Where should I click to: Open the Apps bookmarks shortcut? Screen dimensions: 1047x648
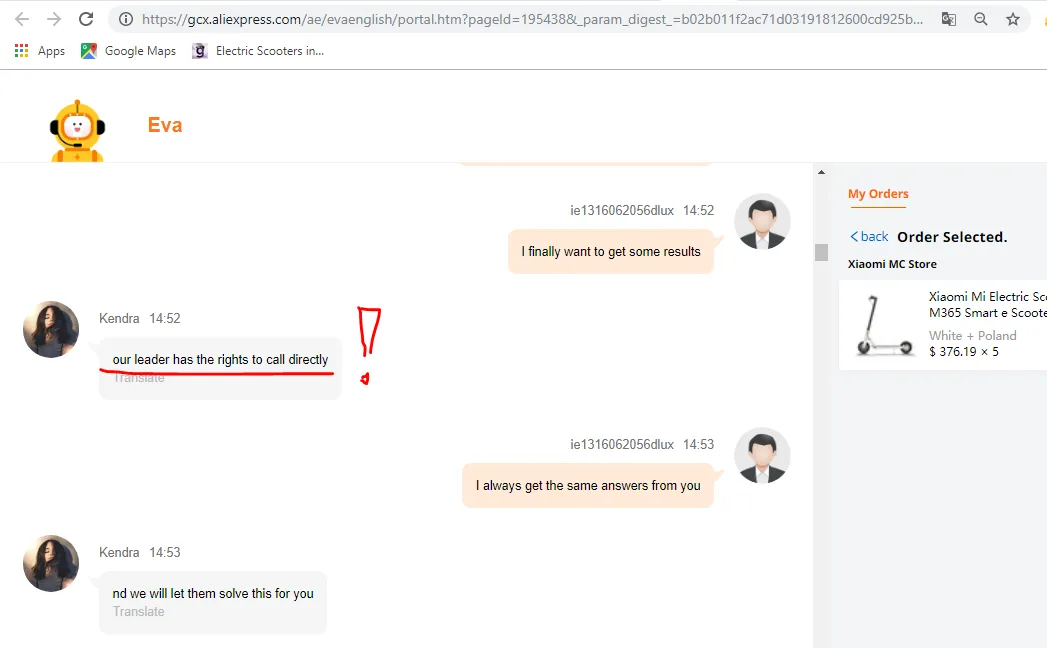[x=40, y=51]
